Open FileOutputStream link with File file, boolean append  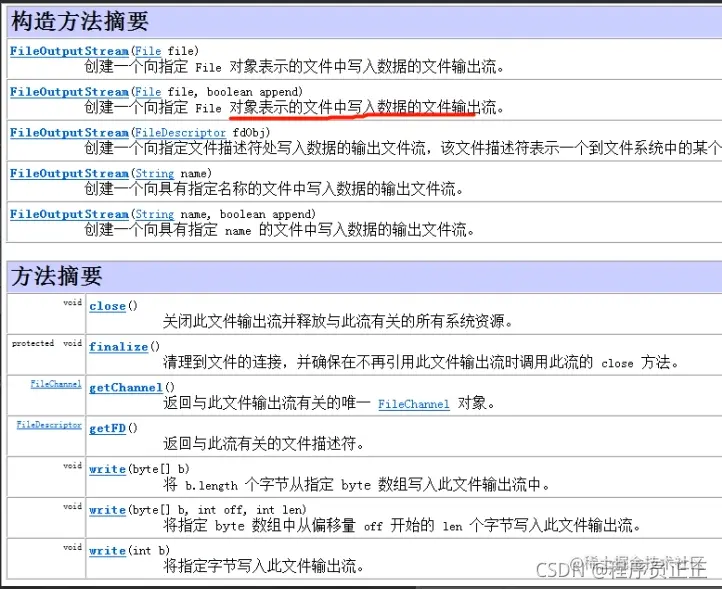tap(70, 92)
